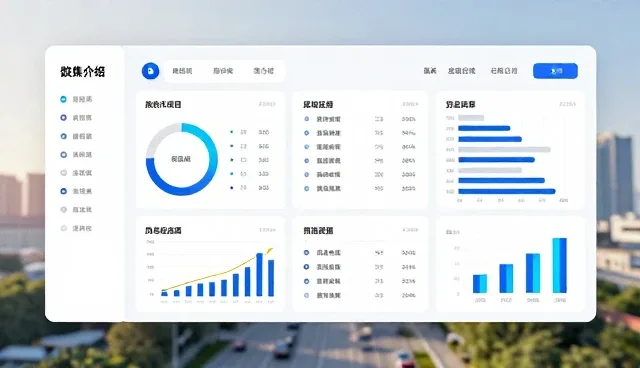Select the seventh sidebar item's gray icon

pos(63,210)
